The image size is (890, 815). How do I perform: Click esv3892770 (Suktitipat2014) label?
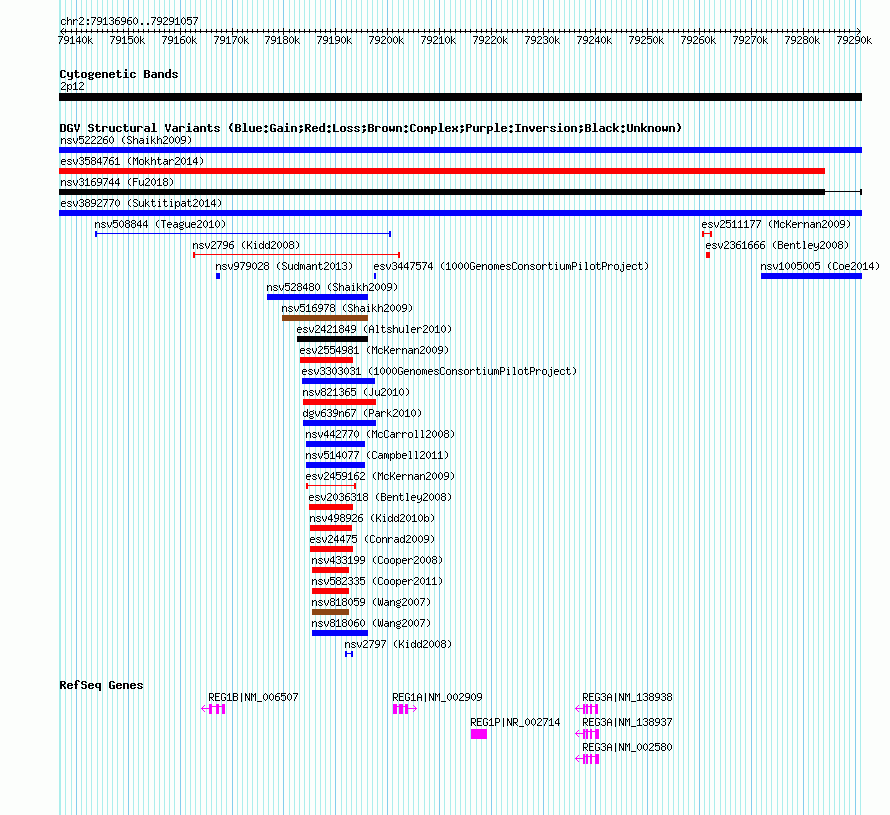141,203
